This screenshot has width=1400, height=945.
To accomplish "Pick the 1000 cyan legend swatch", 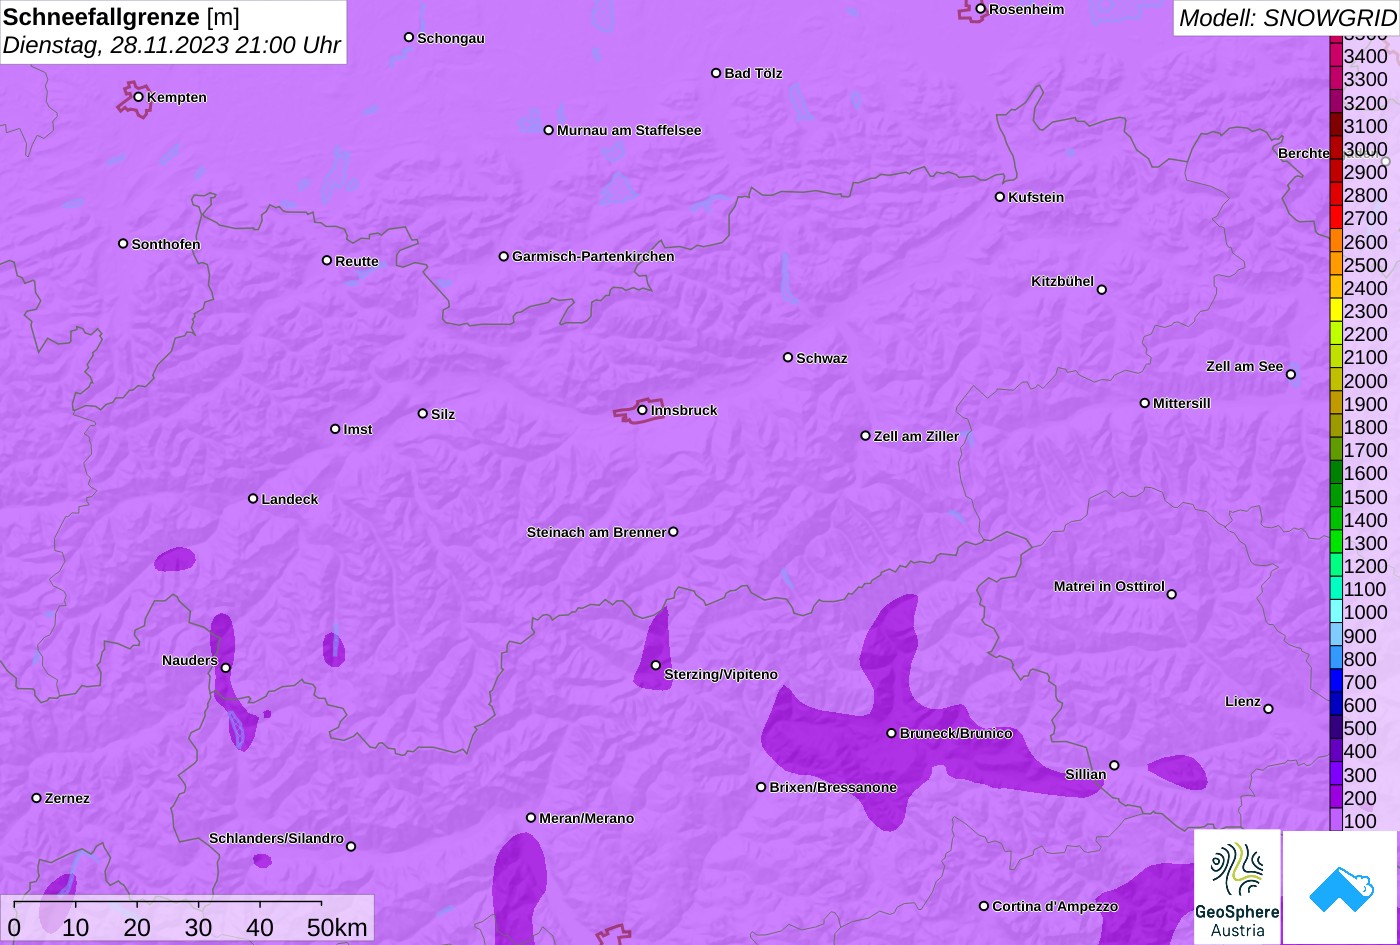I will (x=1335, y=612).
